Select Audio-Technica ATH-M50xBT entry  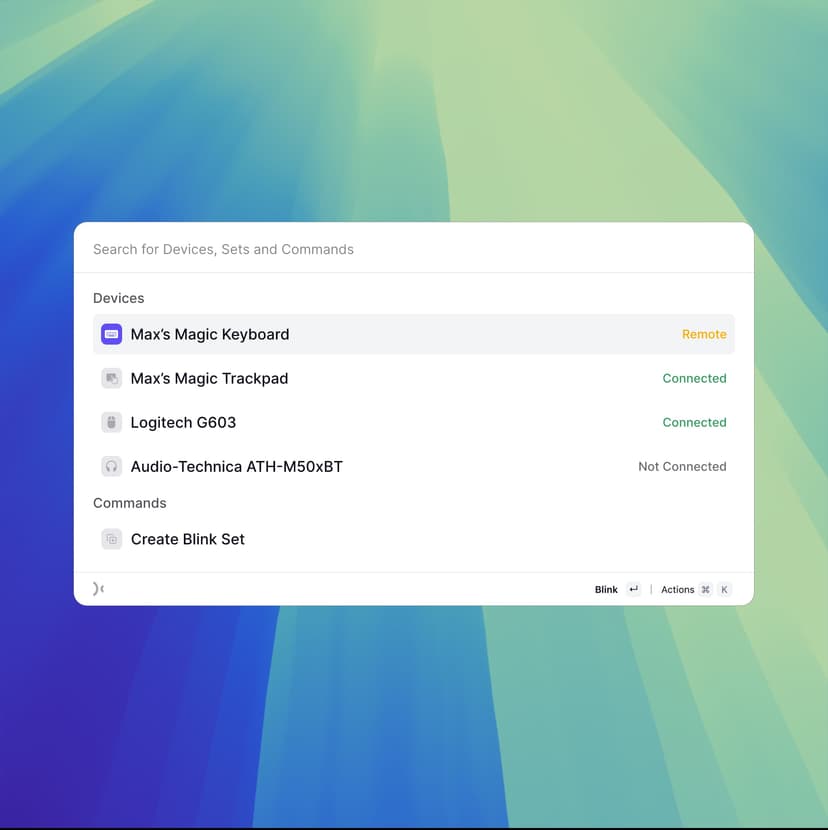point(236,466)
